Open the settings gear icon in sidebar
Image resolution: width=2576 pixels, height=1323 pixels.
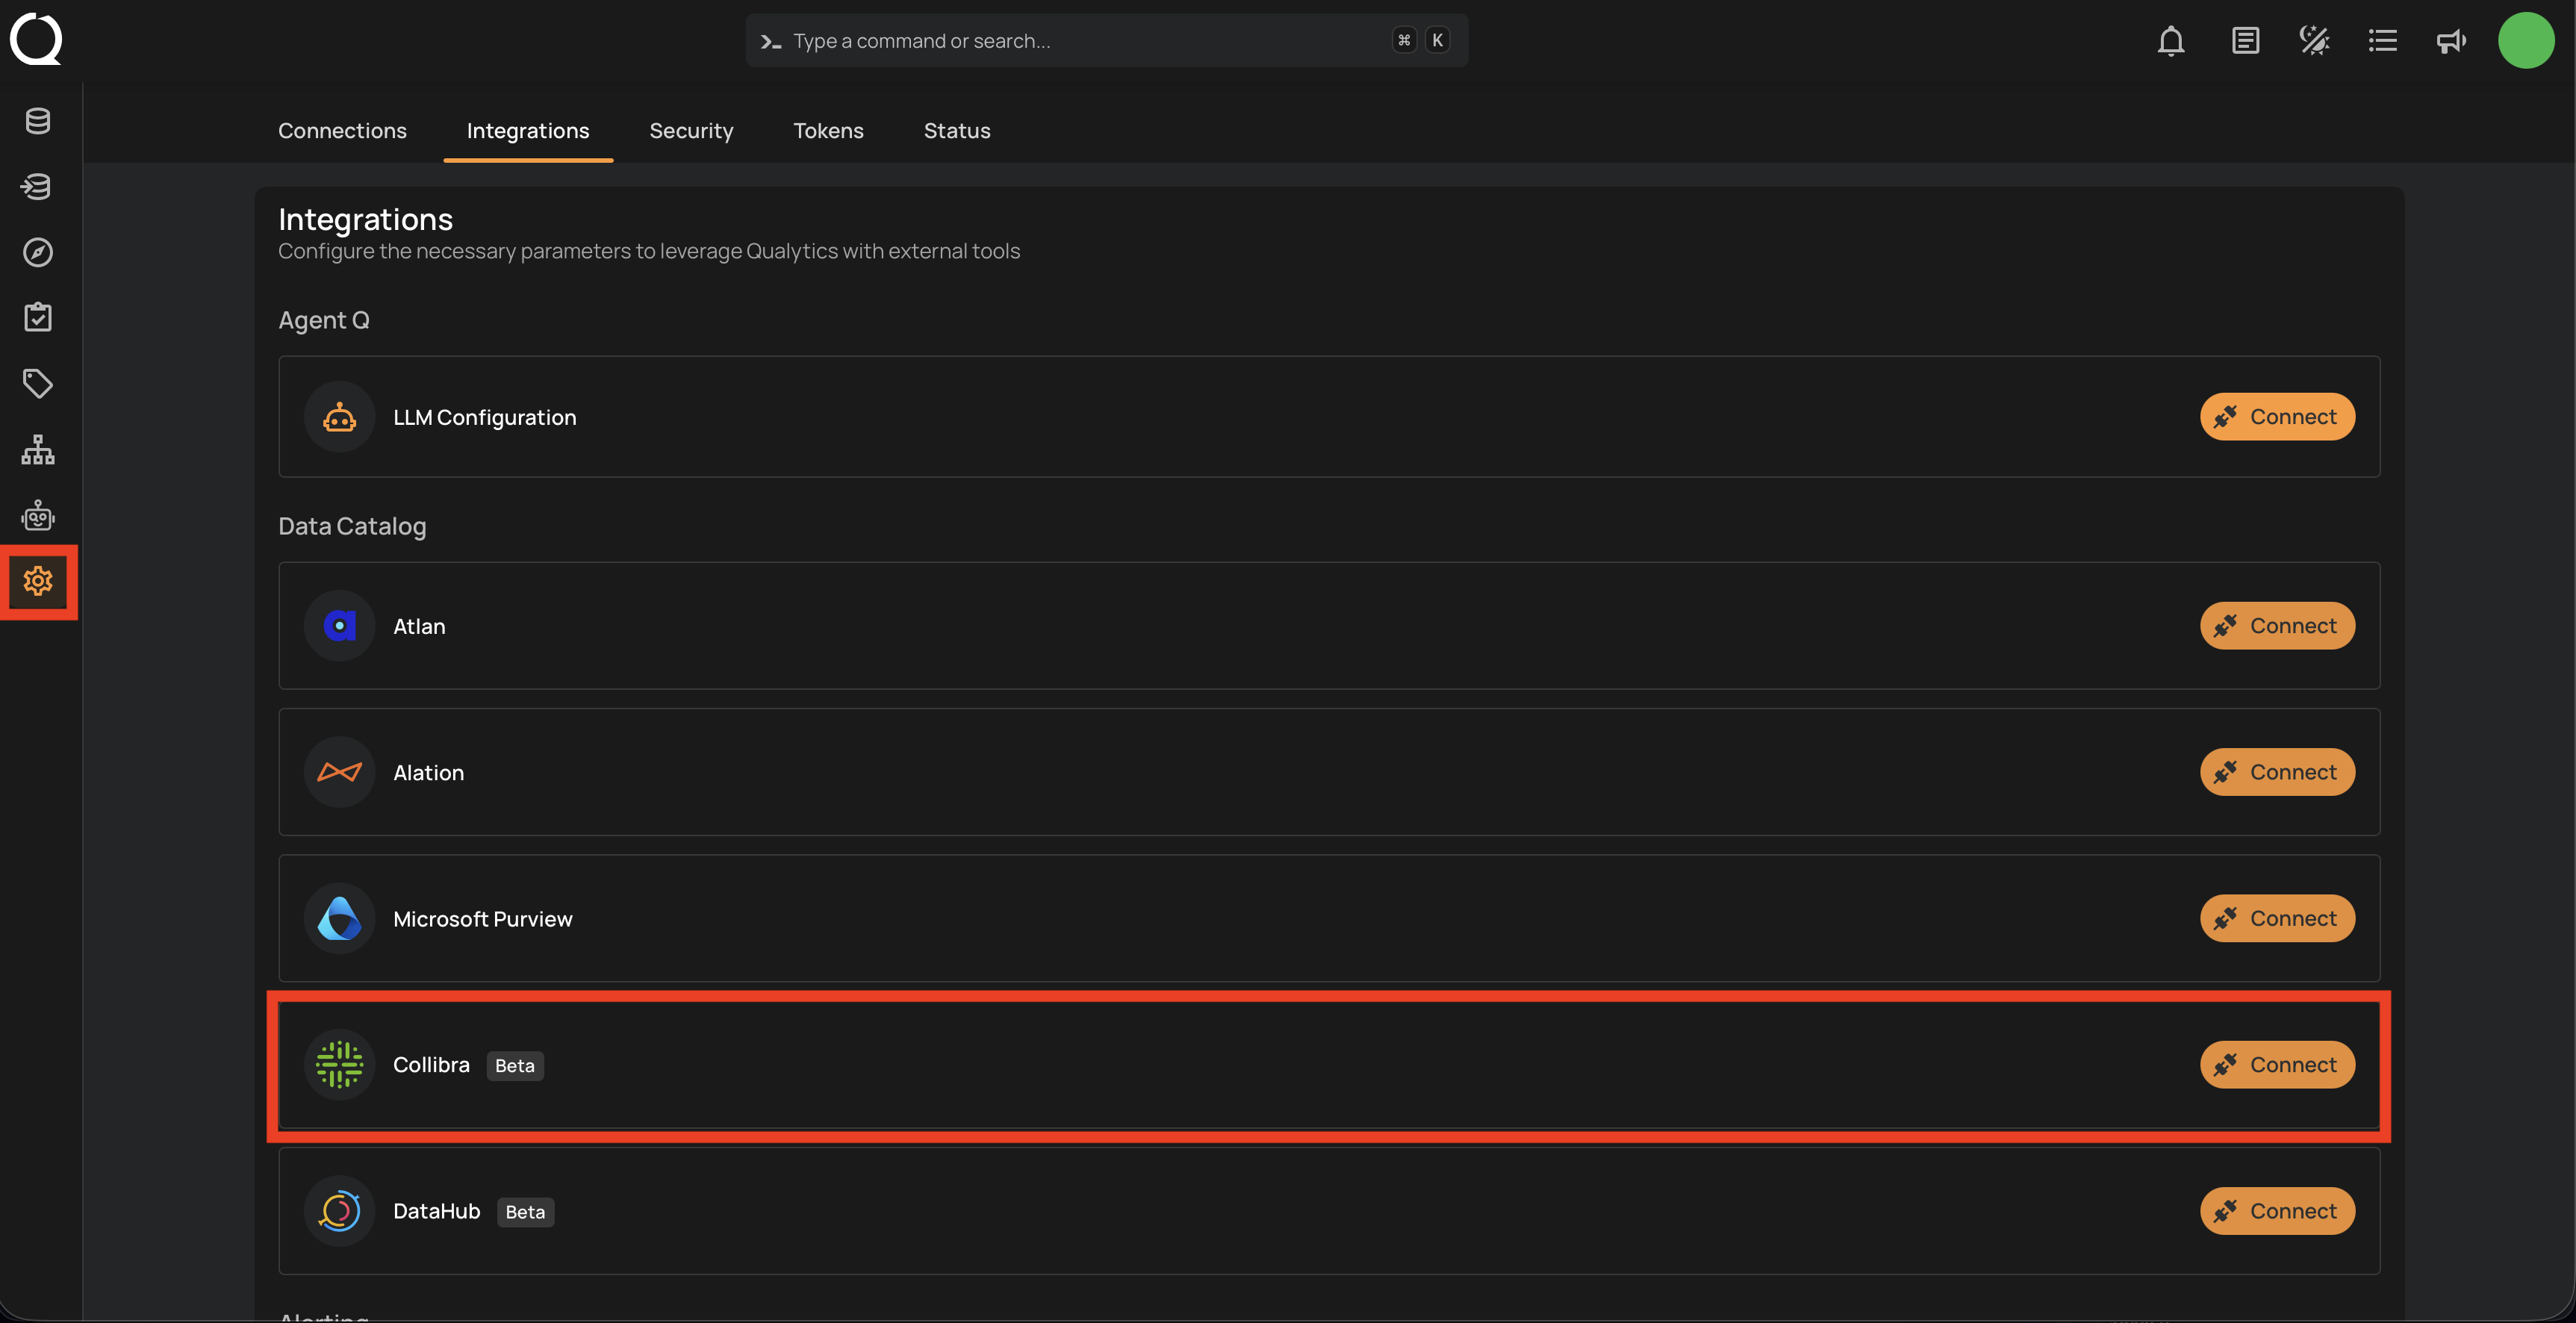pos(38,581)
